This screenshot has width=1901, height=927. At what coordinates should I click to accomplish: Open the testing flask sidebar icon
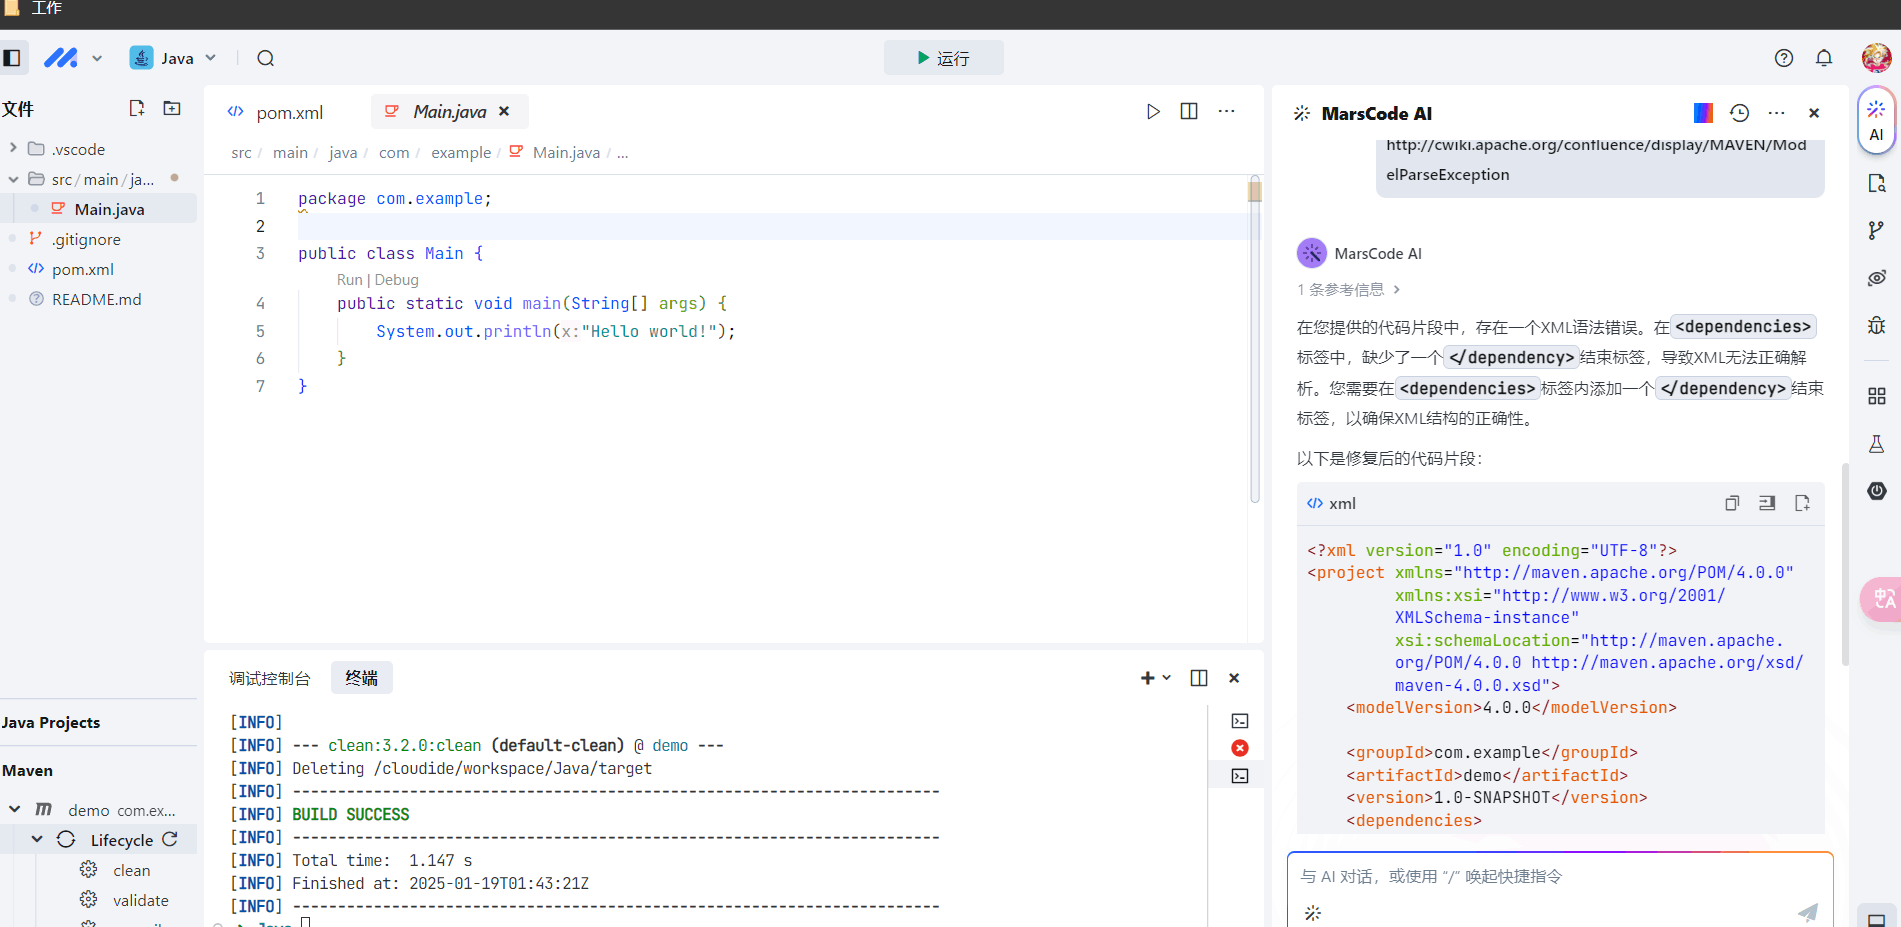(1877, 443)
